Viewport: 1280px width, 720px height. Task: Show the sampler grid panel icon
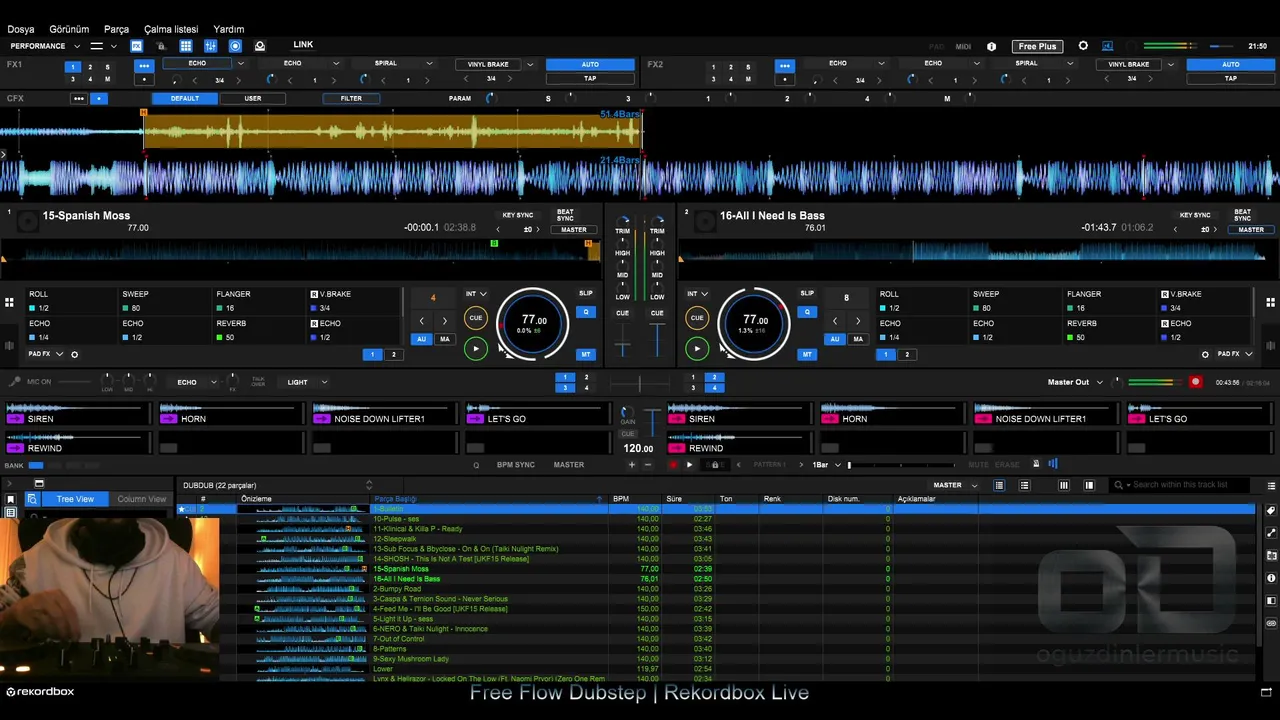tap(186, 46)
